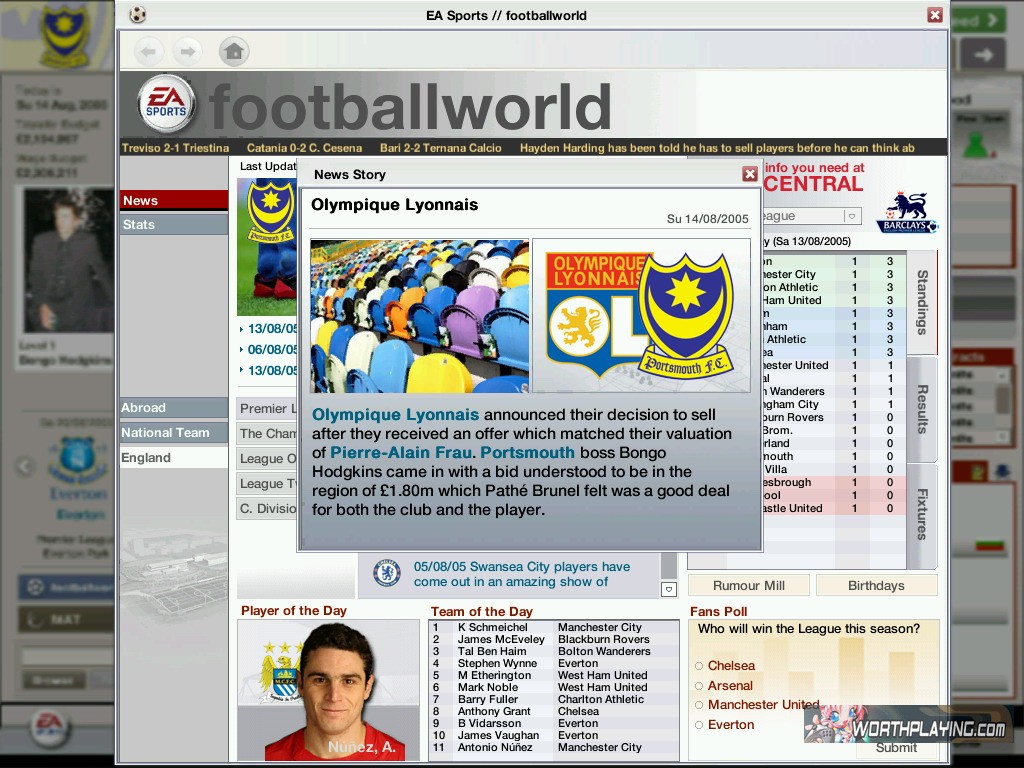The height and width of the screenshot is (768, 1024).
Task: Open the Fixtures tab
Action: tap(922, 514)
